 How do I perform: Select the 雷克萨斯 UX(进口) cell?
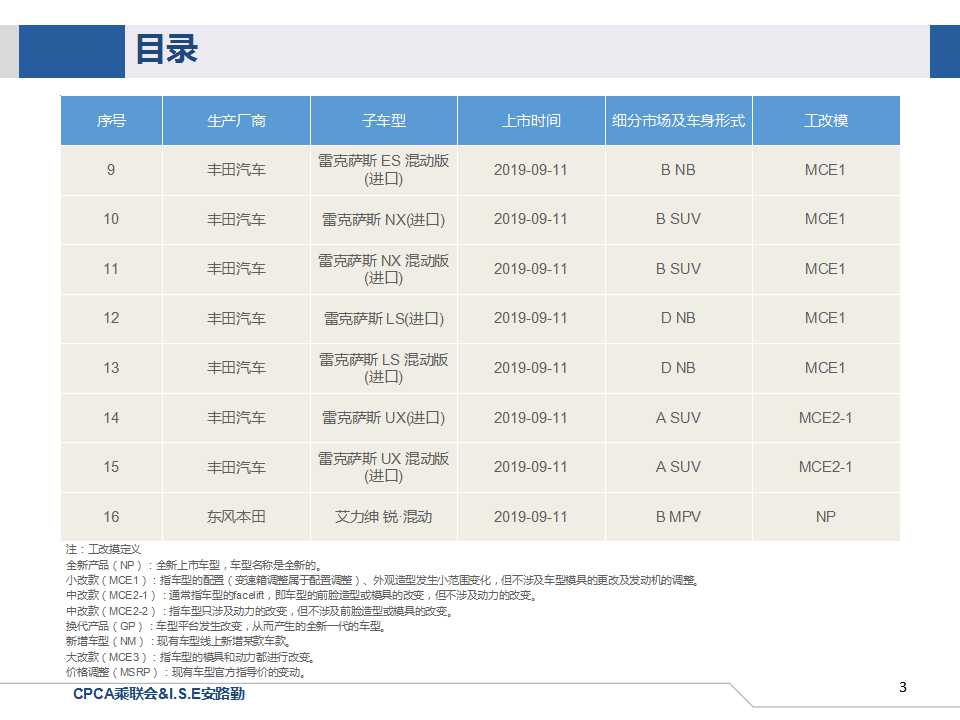(x=384, y=418)
